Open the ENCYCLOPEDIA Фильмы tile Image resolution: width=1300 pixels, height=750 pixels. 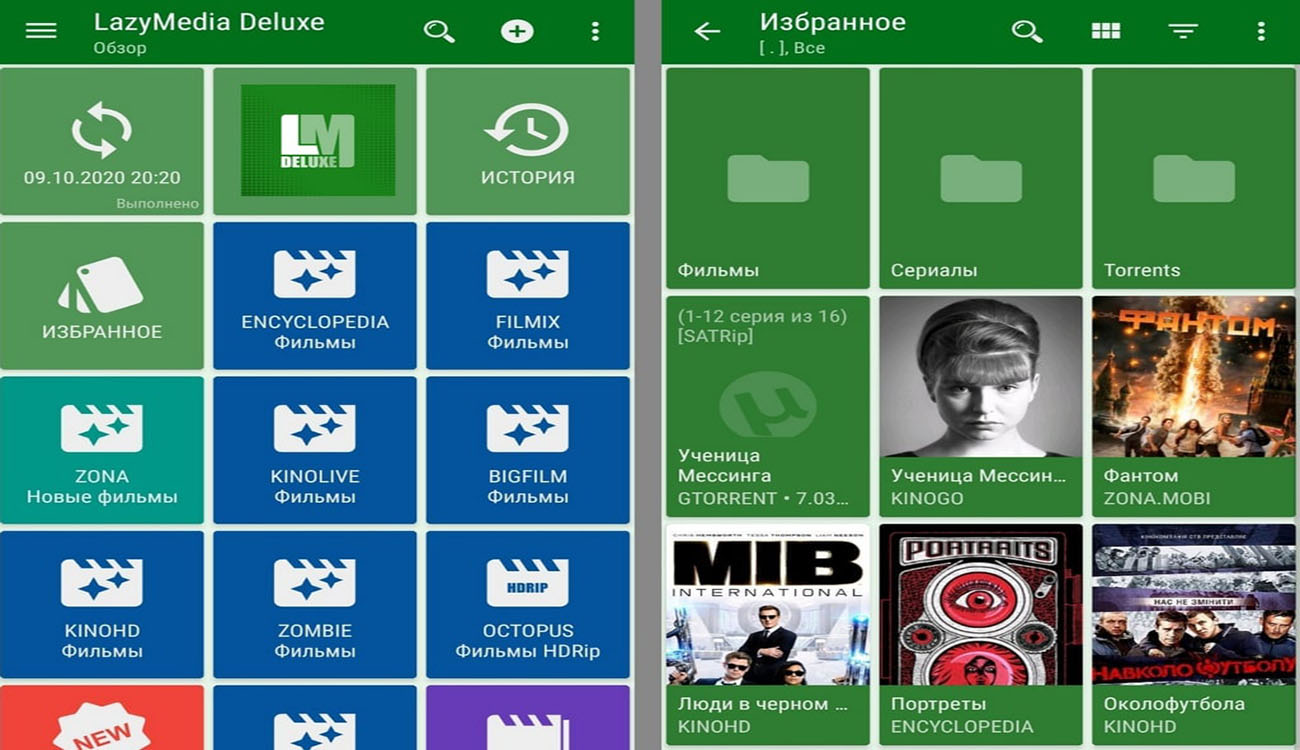tap(315, 296)
